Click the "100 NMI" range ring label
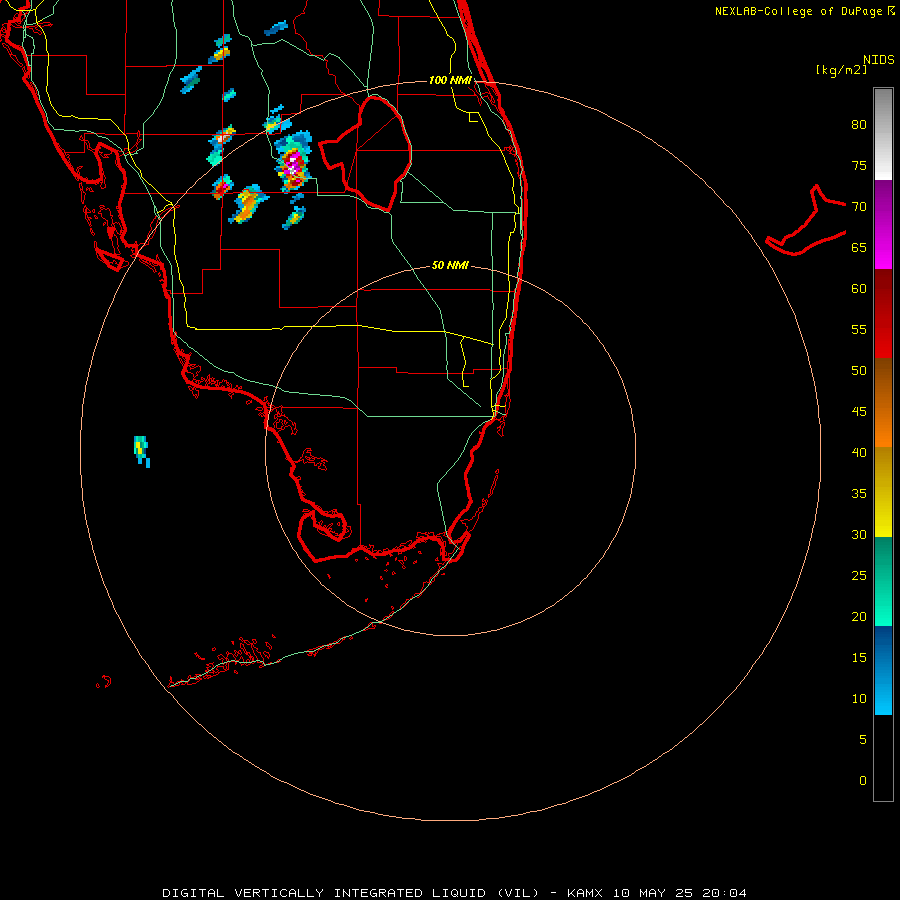 (450, 80)
